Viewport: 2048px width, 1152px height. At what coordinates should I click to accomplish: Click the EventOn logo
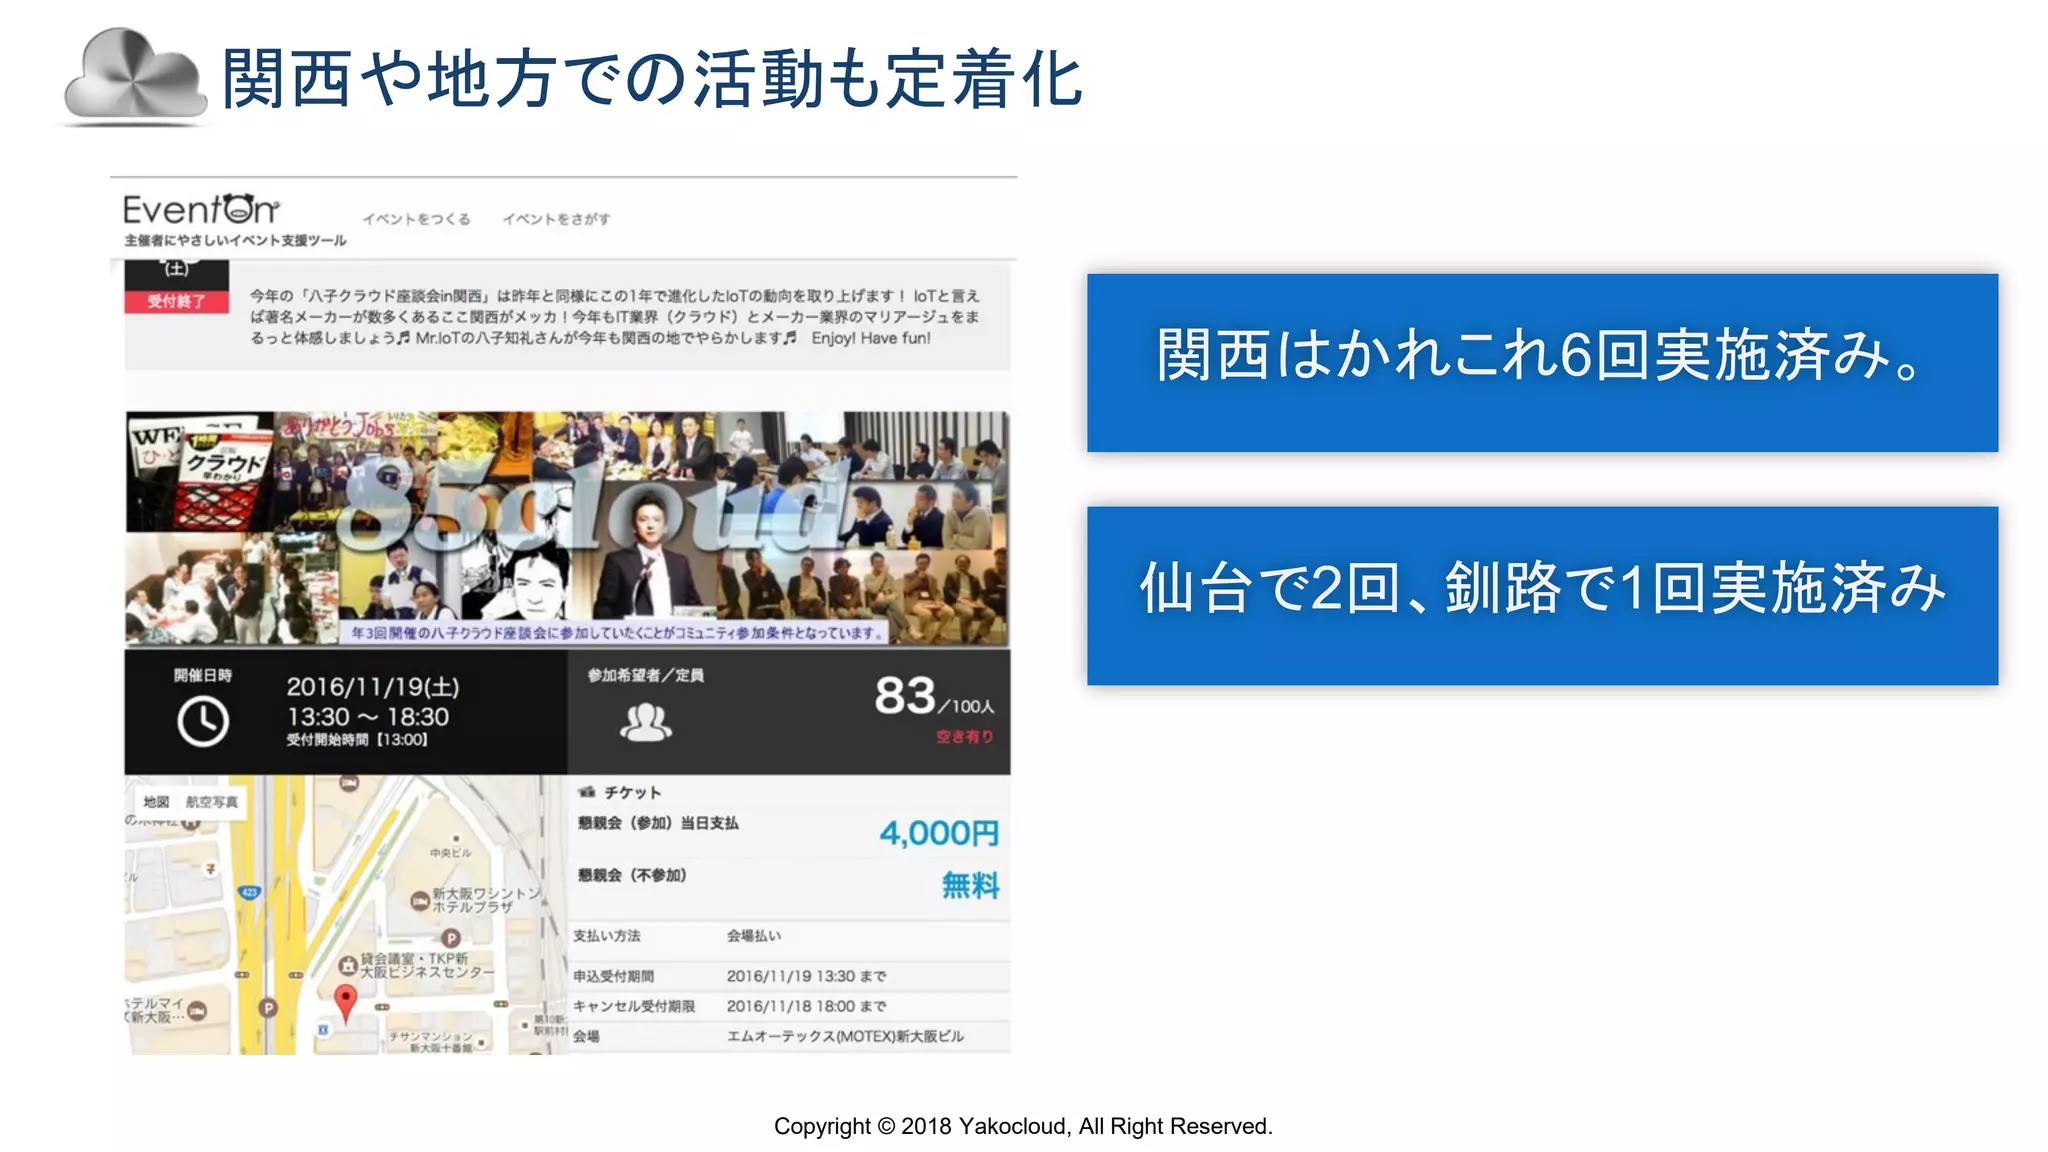tap(201, 209)
